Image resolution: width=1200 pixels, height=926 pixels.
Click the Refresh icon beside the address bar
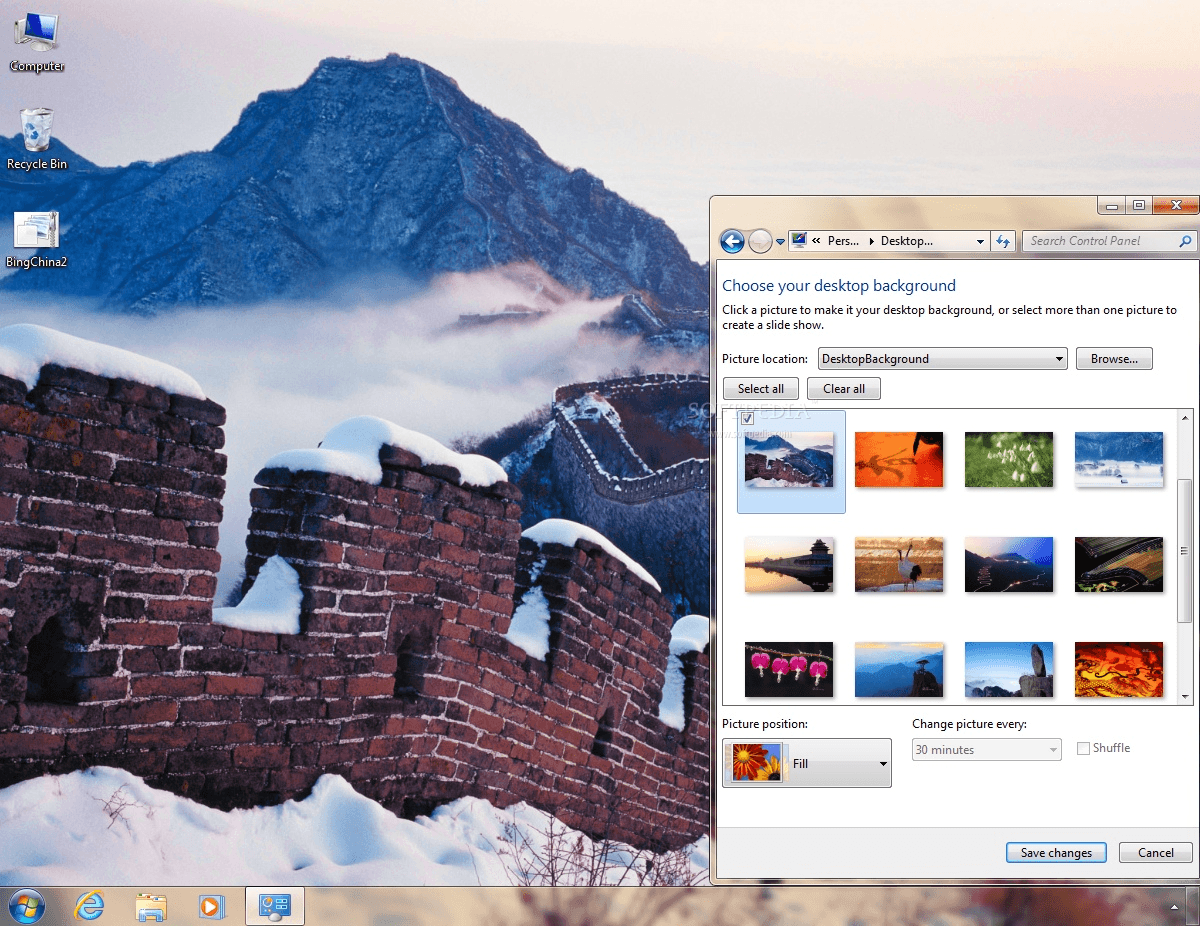point(1003,240)
